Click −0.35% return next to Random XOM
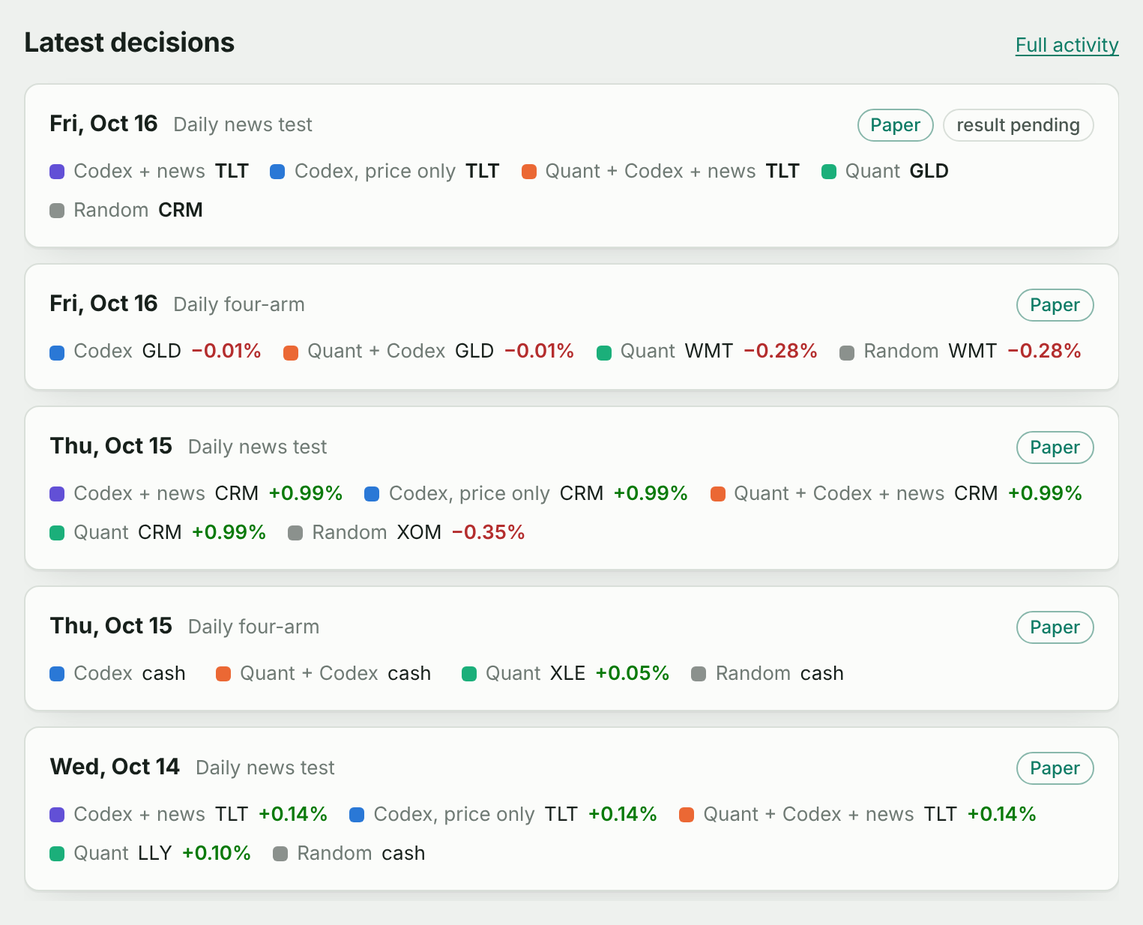The image size is (1143, 925). [x=488, y=532]
